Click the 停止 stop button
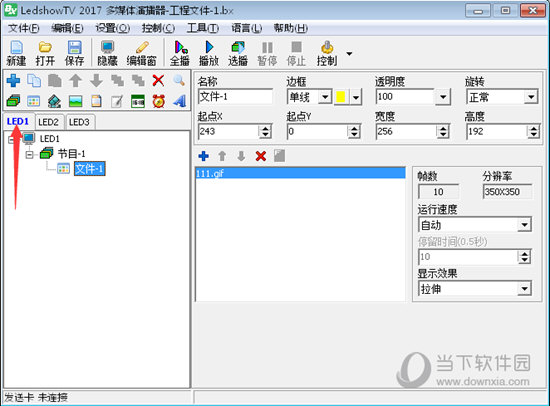 296,53
